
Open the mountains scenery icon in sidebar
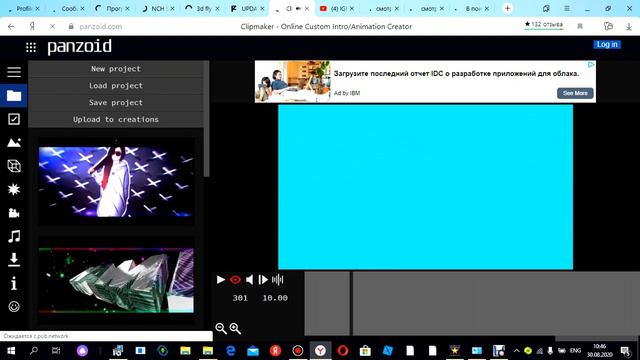click(14, 142)
